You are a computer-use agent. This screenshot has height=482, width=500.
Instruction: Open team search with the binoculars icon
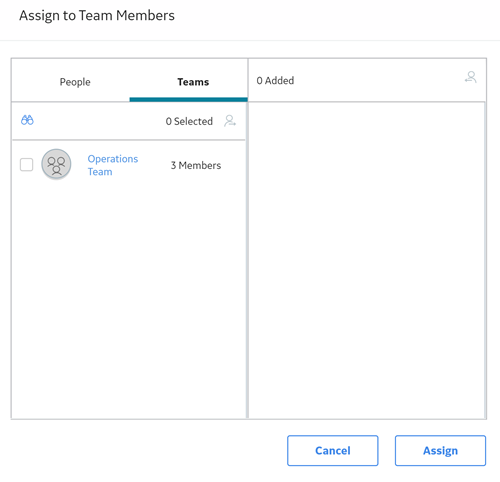pos(27,120)
